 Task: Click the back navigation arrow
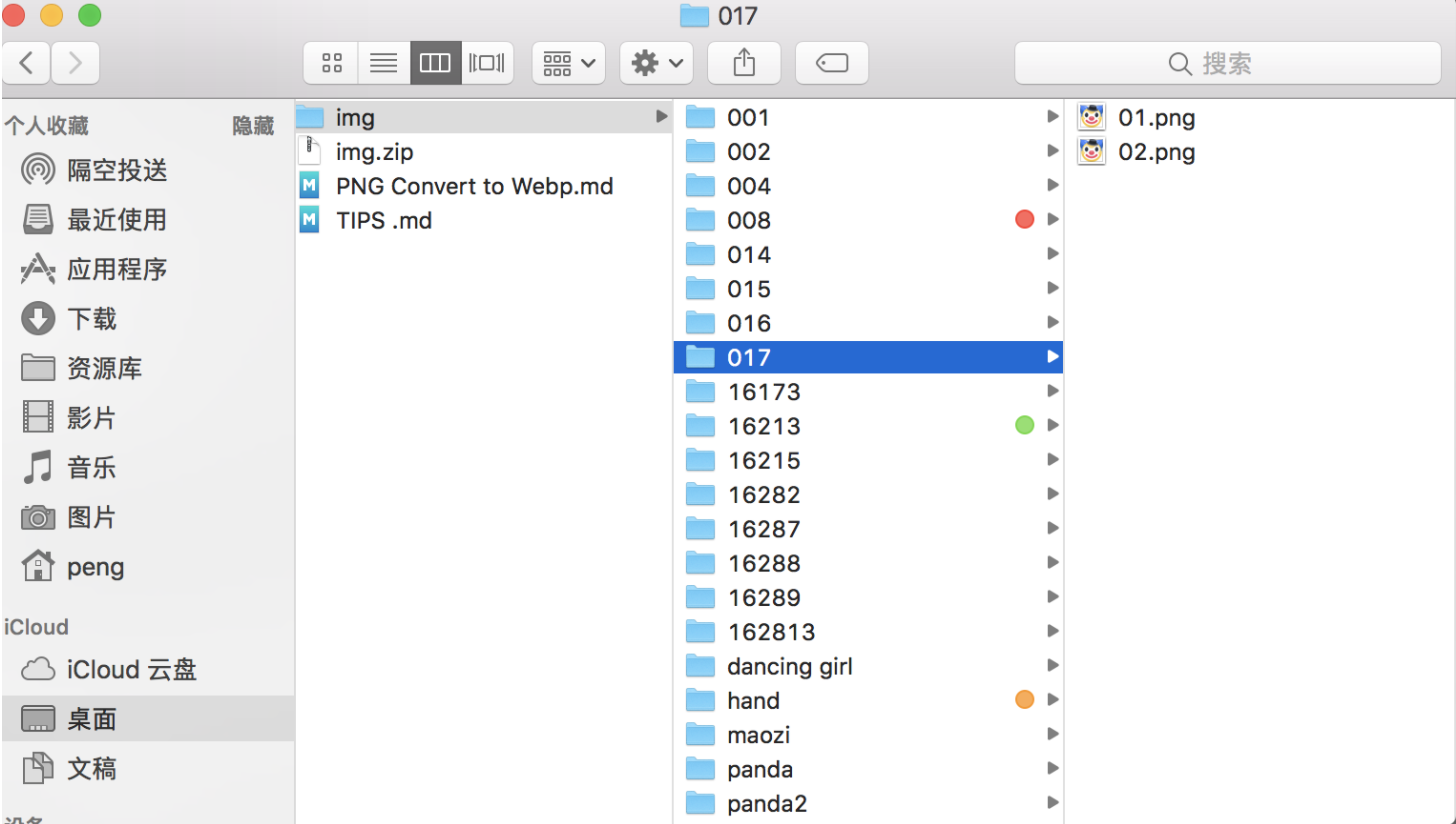tap(26, 62)
